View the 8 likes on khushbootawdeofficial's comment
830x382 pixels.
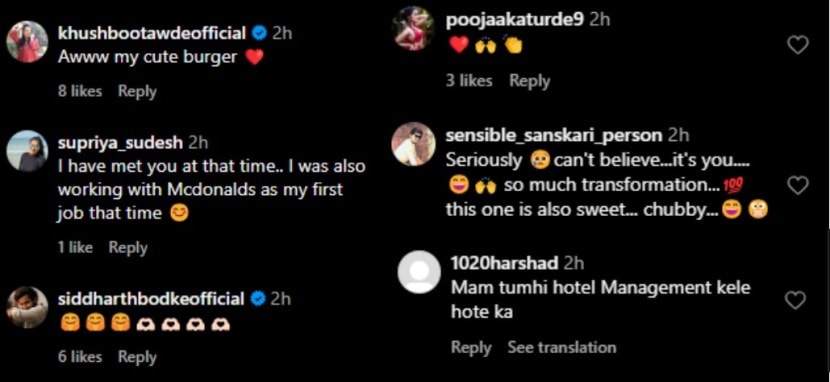pyautogui.click(x=80, y=91)
